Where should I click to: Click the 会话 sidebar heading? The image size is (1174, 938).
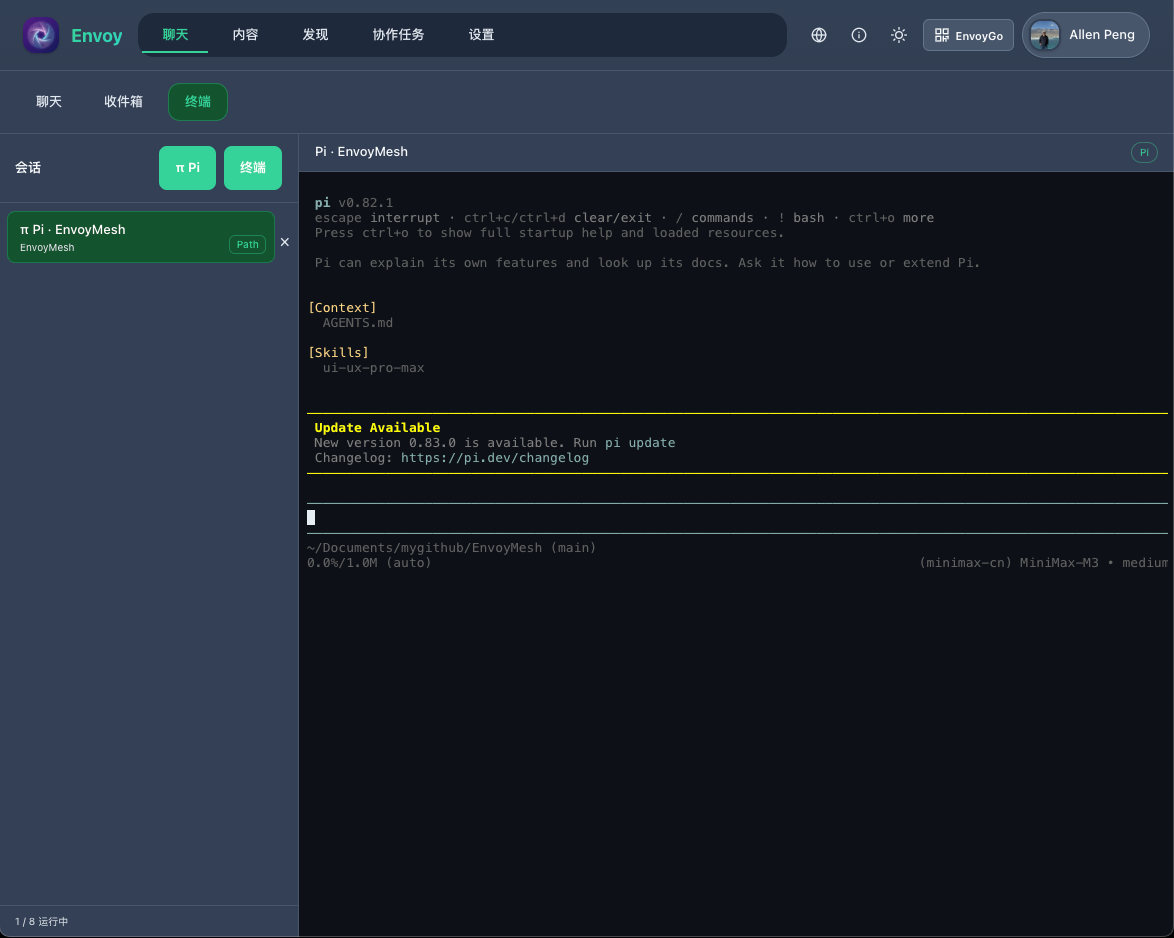point(28,168)
